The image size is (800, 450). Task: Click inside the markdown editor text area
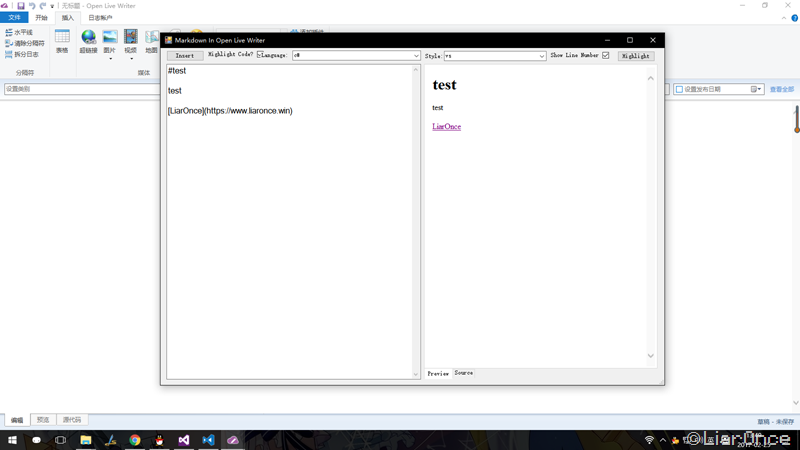(289, 221)
